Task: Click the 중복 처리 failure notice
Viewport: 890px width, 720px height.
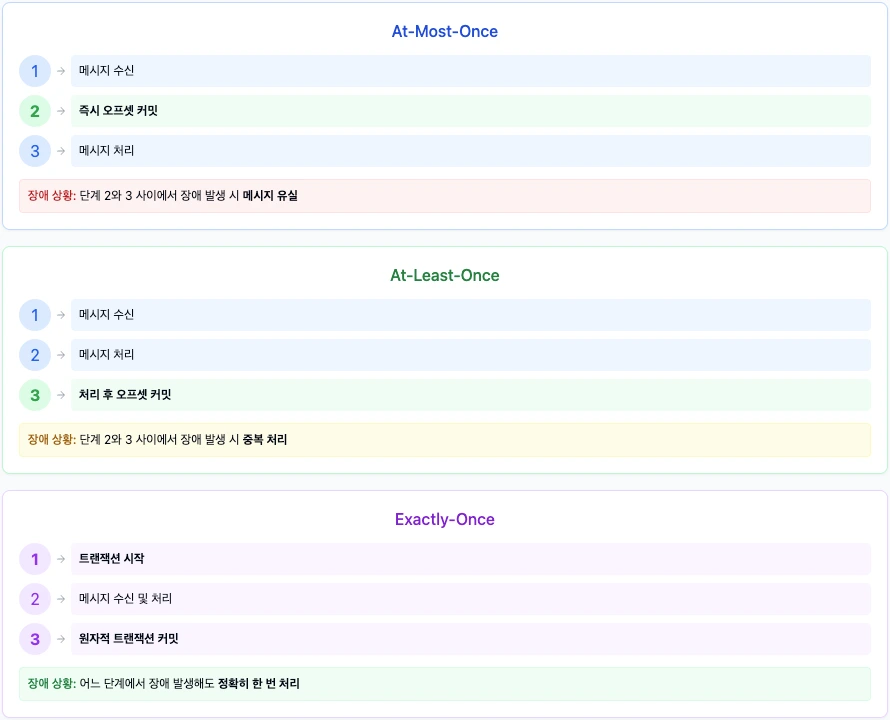Action: click(444, 440)
